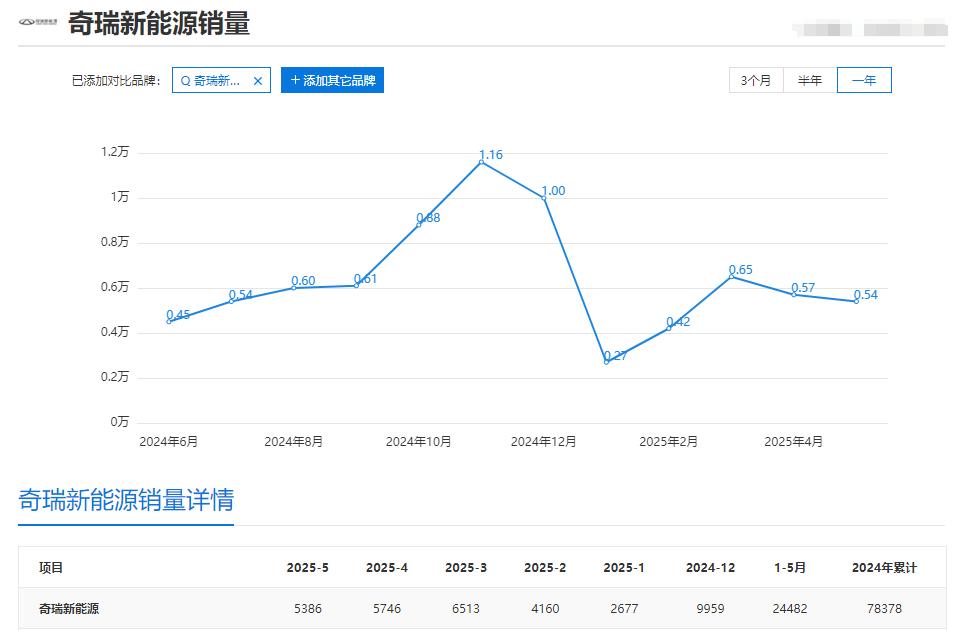Click the 0.57 data point
961x631 pixels.
coord(794,295)
